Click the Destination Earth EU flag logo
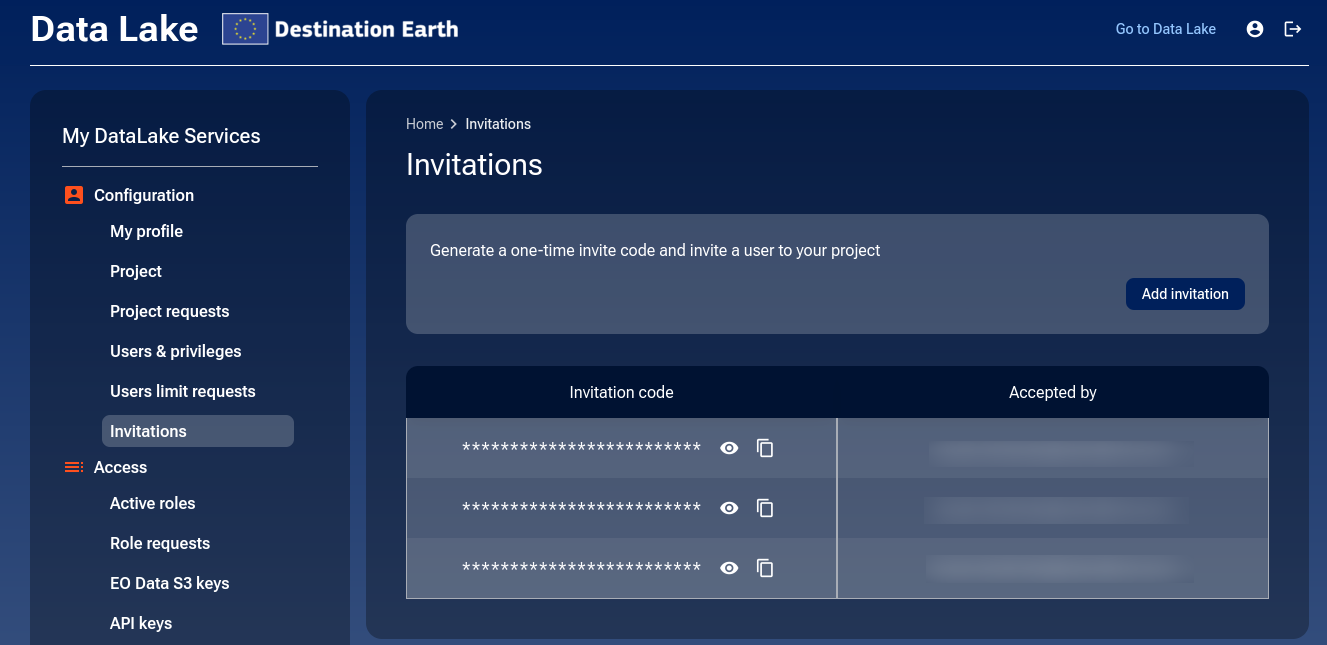This screenshot has height=645, width=1327. coord(244,29)
